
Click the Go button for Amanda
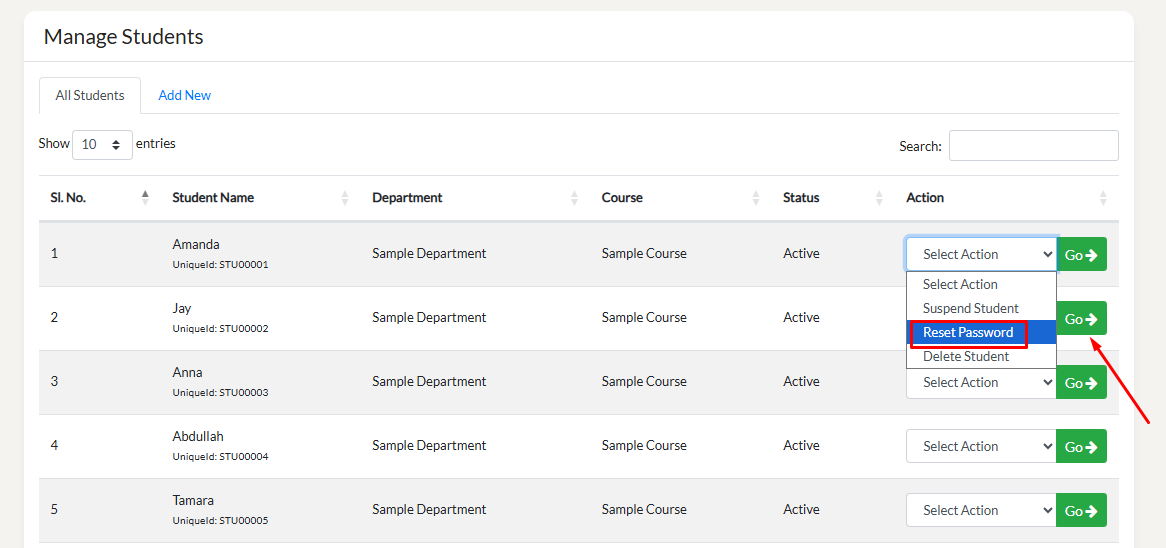click(1081, 254)
